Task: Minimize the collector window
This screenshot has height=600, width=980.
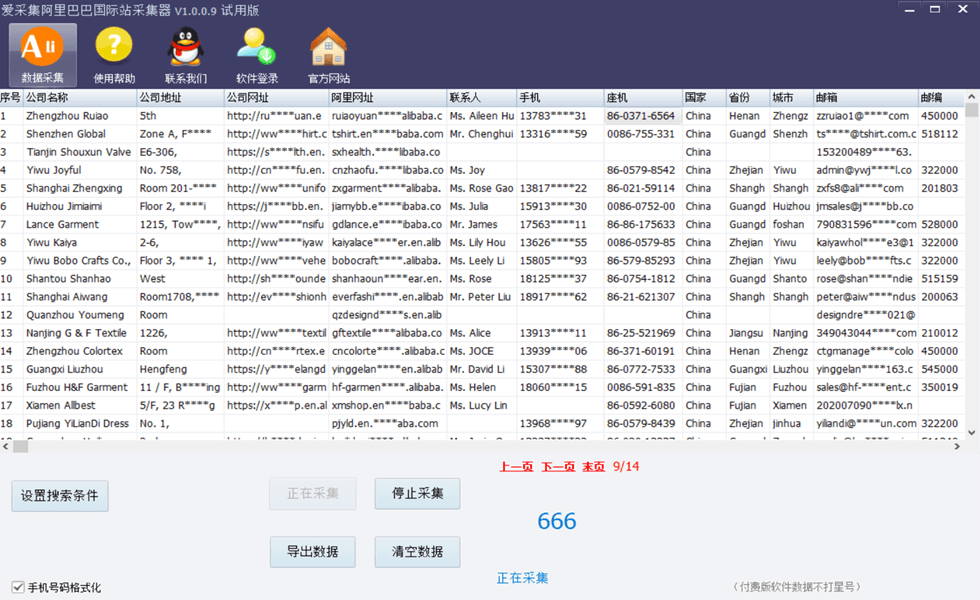Action: coord(909,9)
